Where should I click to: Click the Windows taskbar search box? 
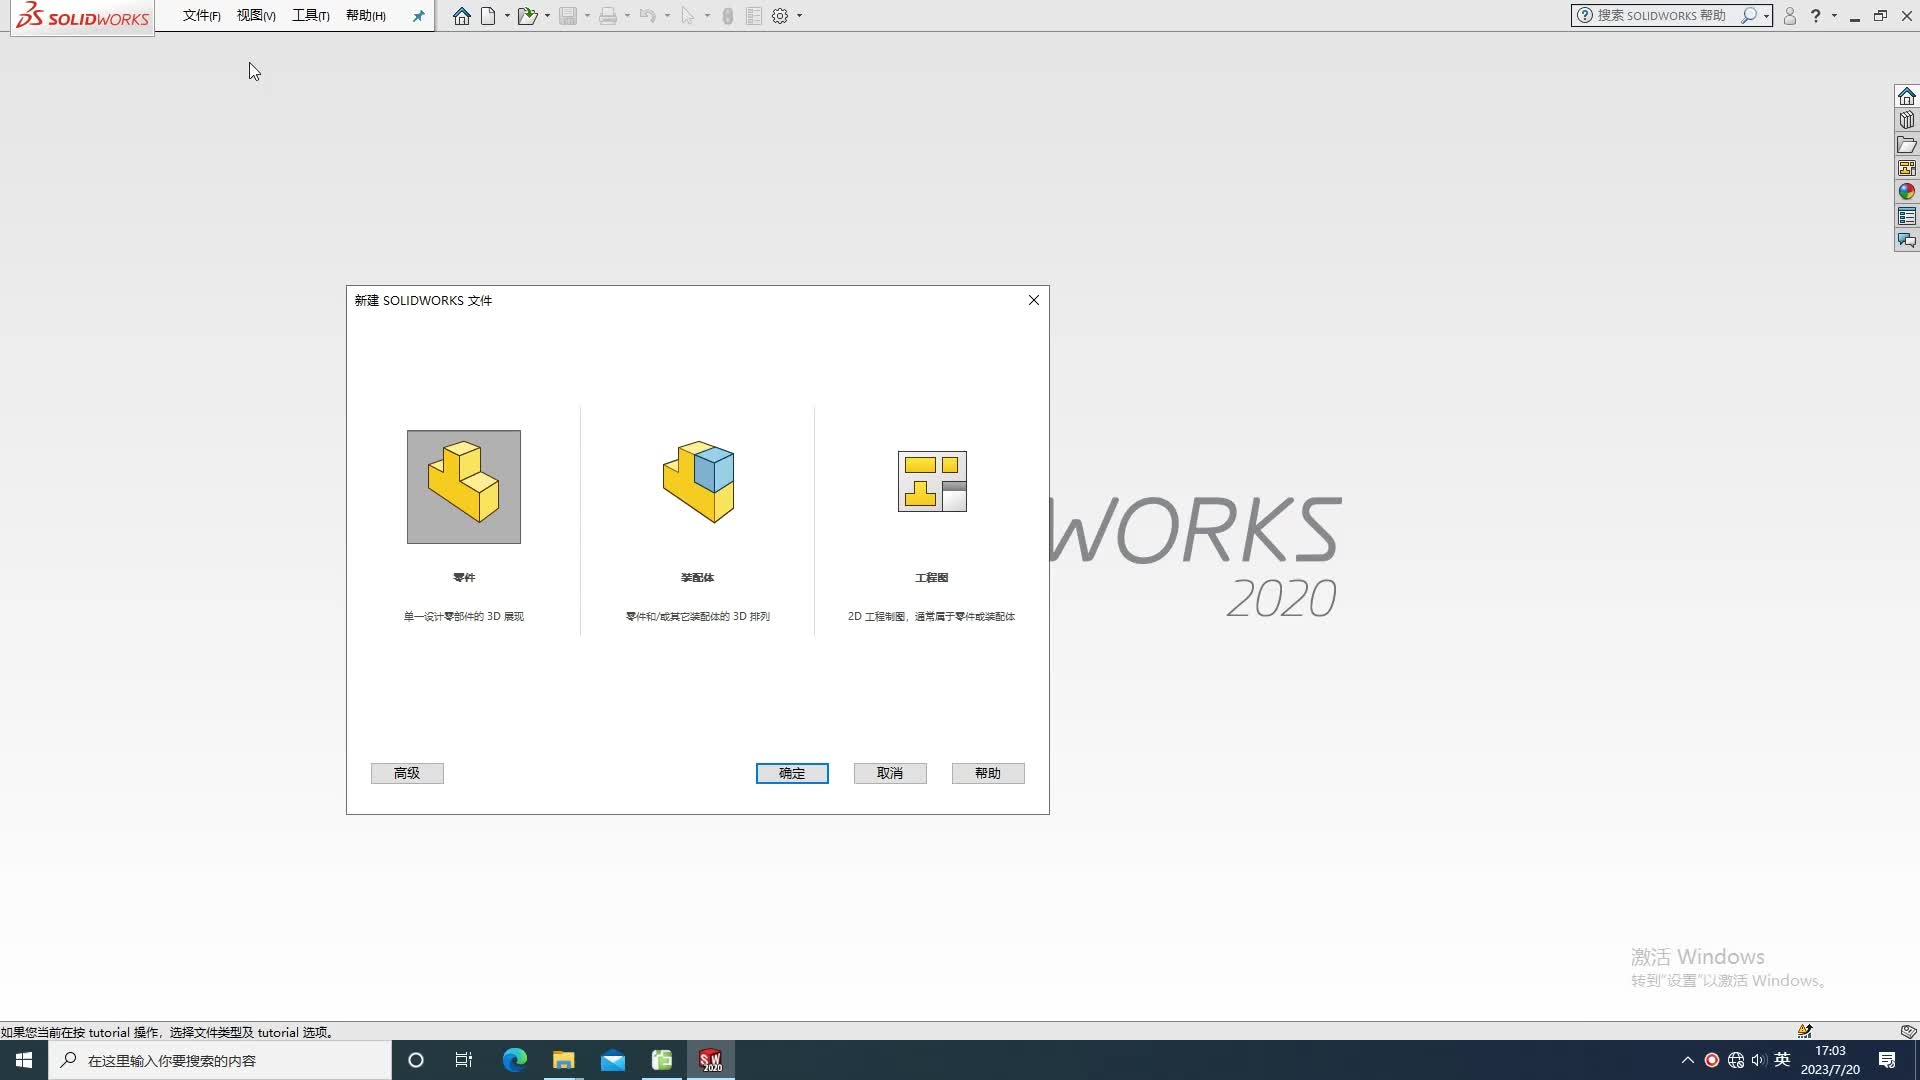pyautogui.click(x=220, y=1060)
